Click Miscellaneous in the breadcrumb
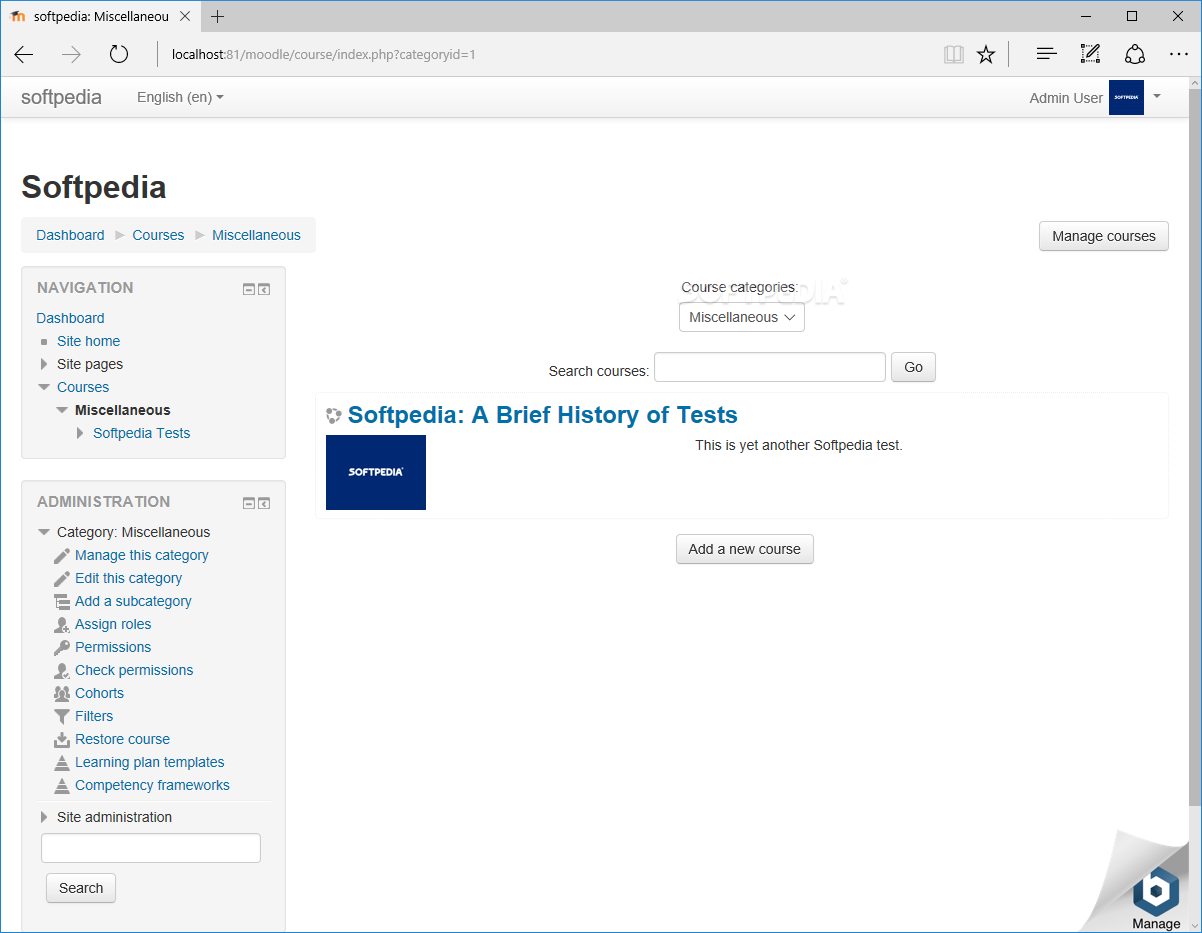Screen dimensions: 1202x933 (256, 235)
